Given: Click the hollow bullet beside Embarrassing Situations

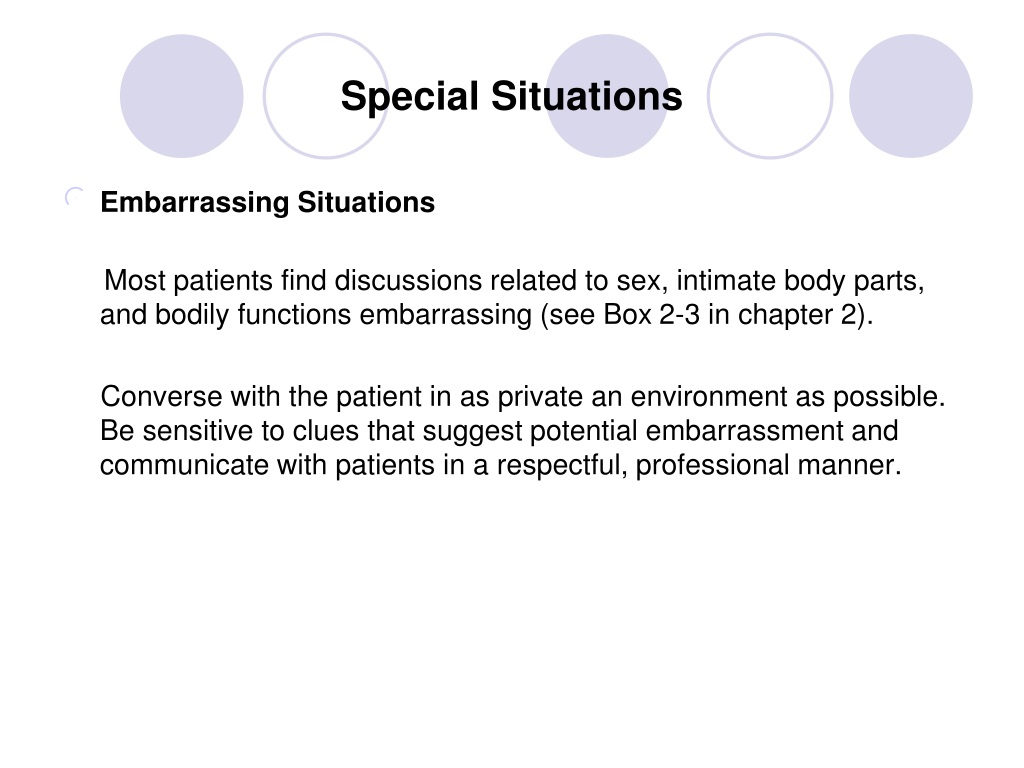Looking at the screenshot, I should point(74,197).
